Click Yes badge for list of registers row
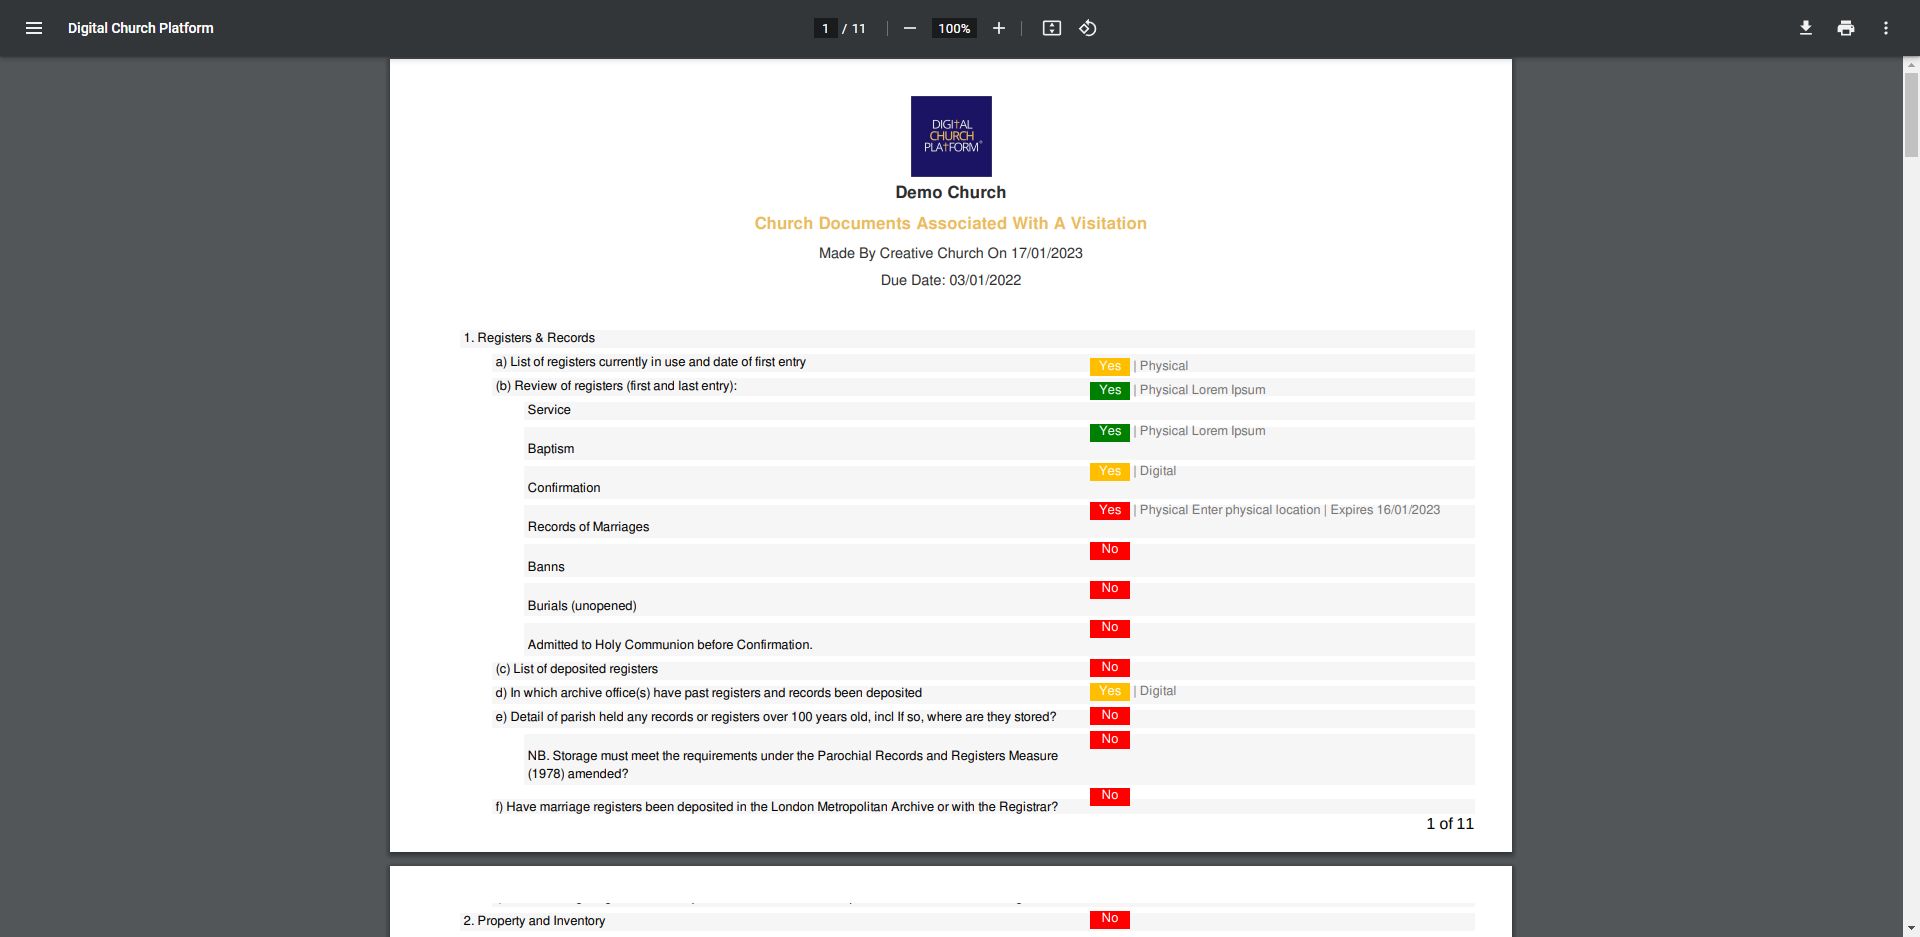 coord(1110,366)
